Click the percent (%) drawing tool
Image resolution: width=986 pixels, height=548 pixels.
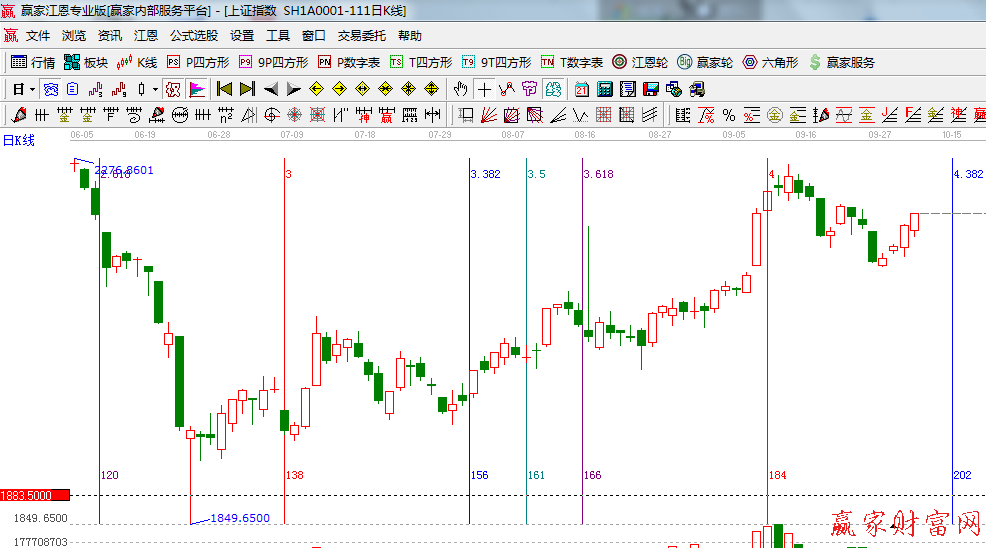click(729, 115)
